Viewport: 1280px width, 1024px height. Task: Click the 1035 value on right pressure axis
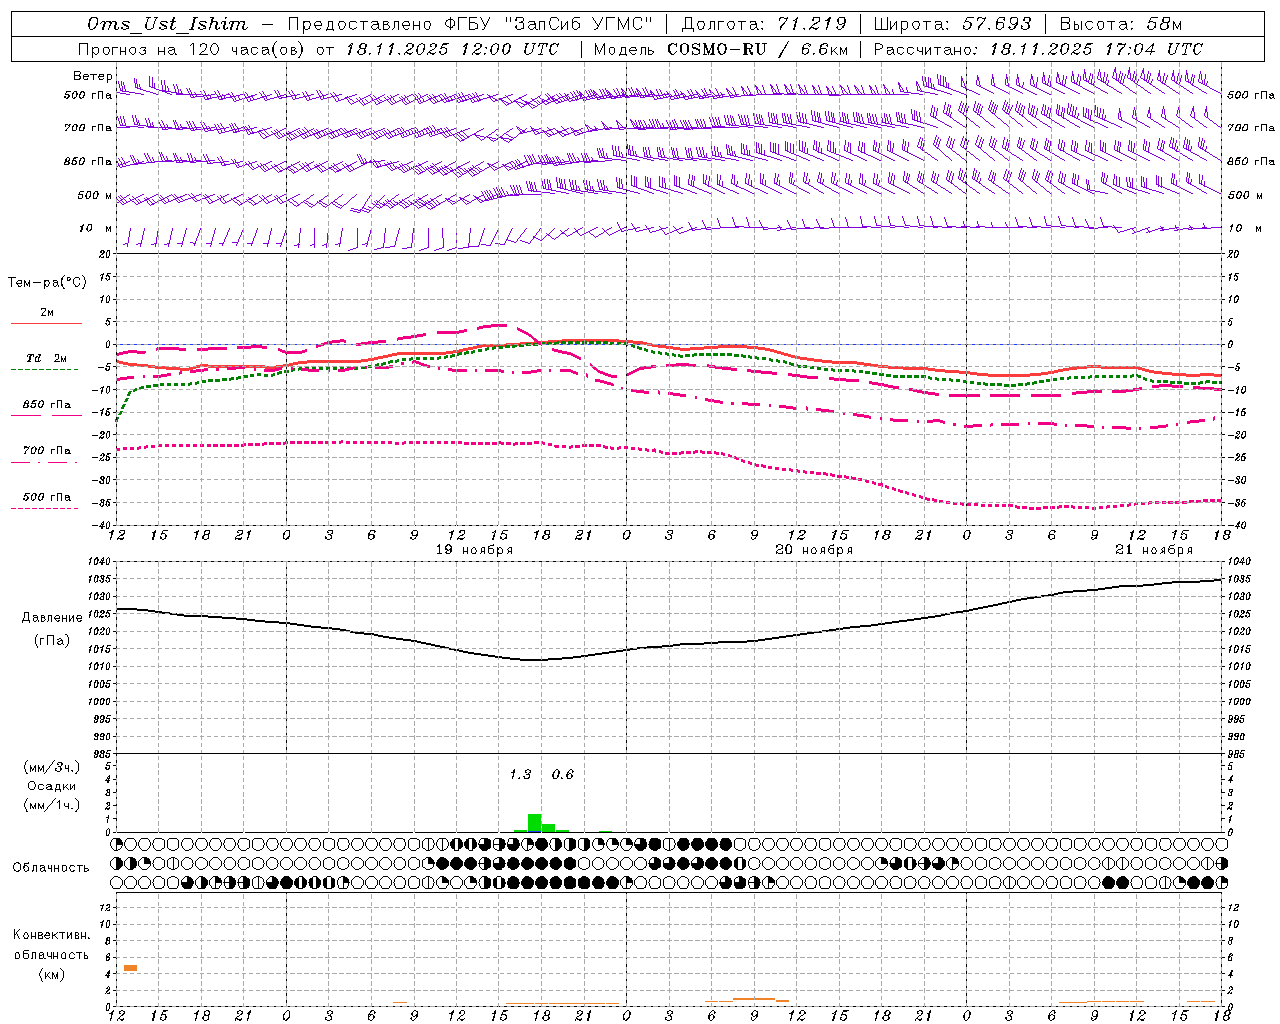1238,579
